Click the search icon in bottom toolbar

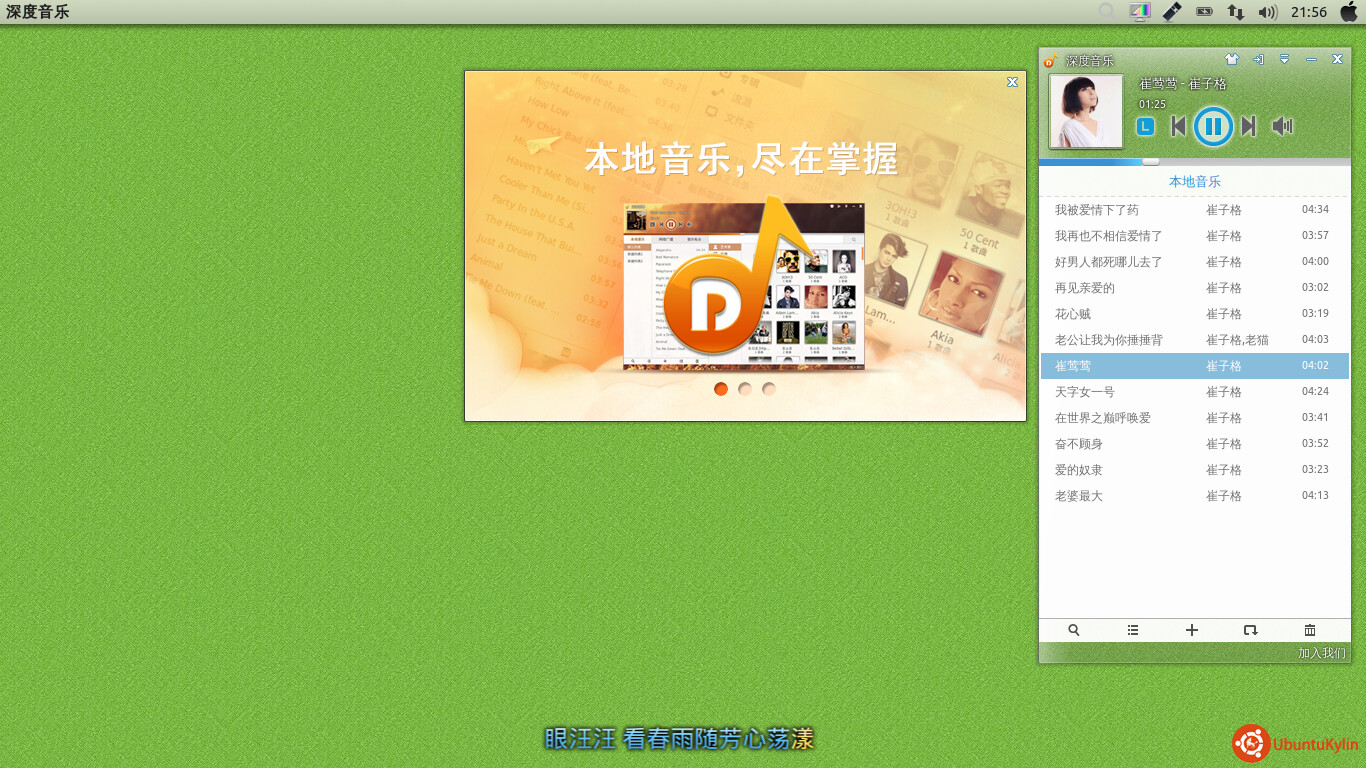point(1074,630)
